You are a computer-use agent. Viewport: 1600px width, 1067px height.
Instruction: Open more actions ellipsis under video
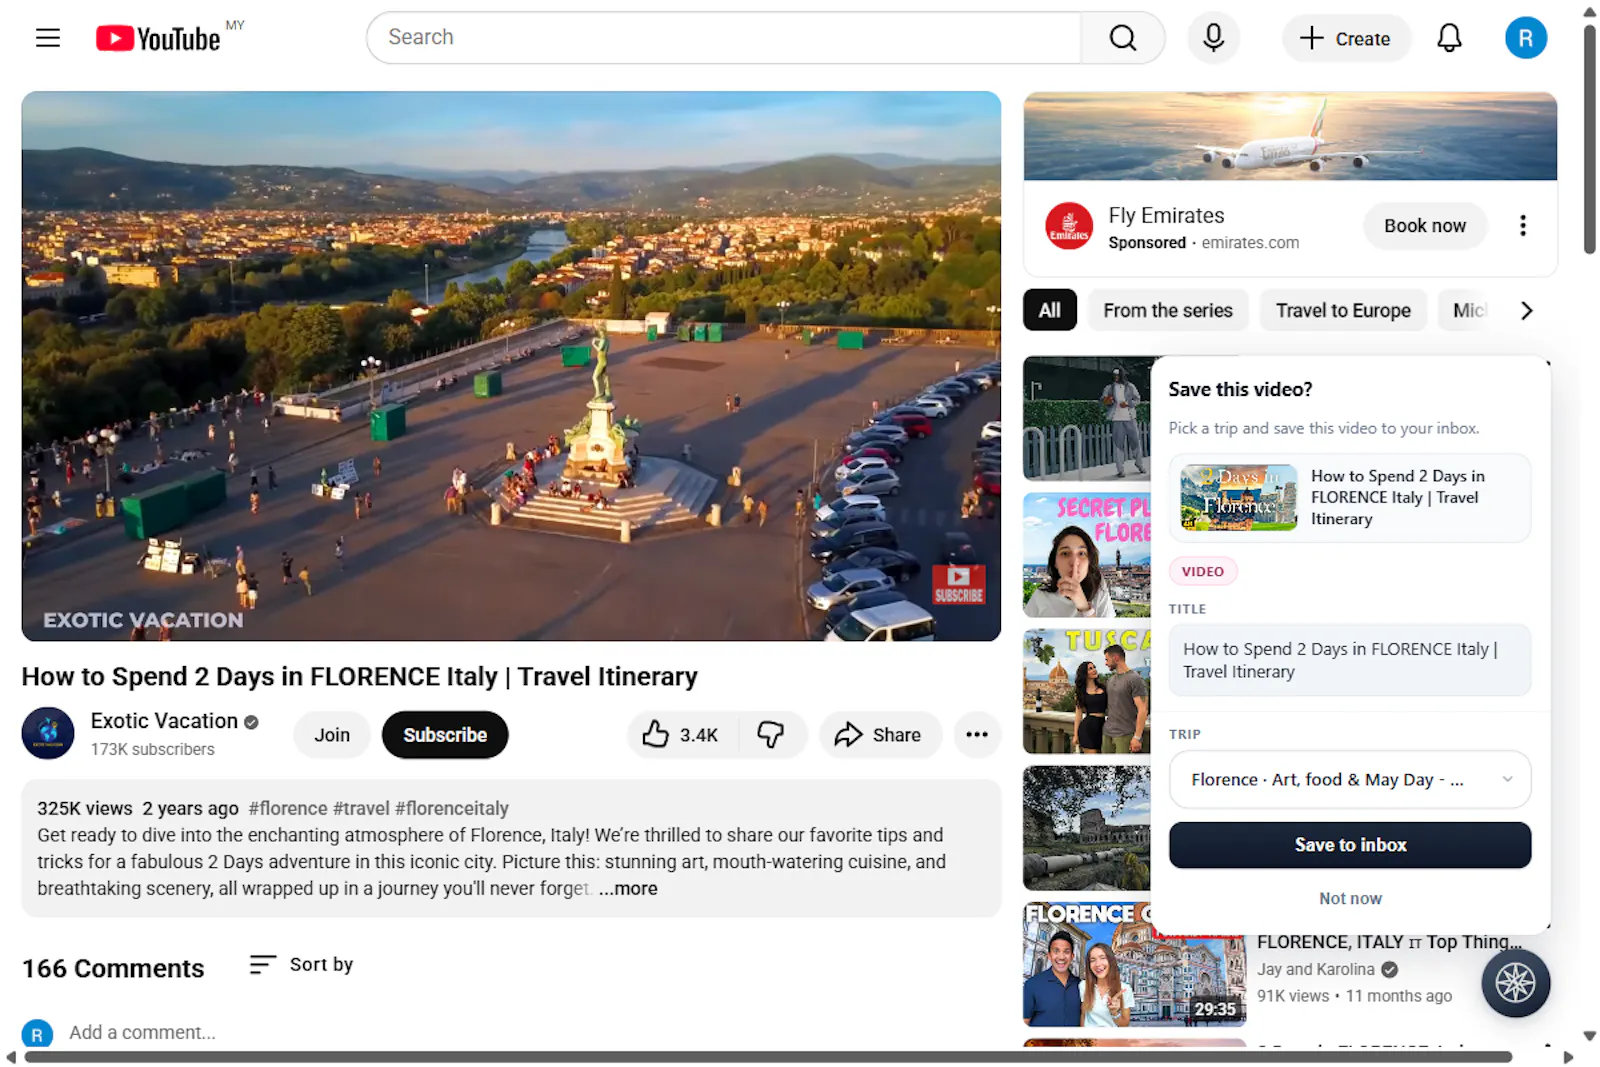tap(976, 735)
